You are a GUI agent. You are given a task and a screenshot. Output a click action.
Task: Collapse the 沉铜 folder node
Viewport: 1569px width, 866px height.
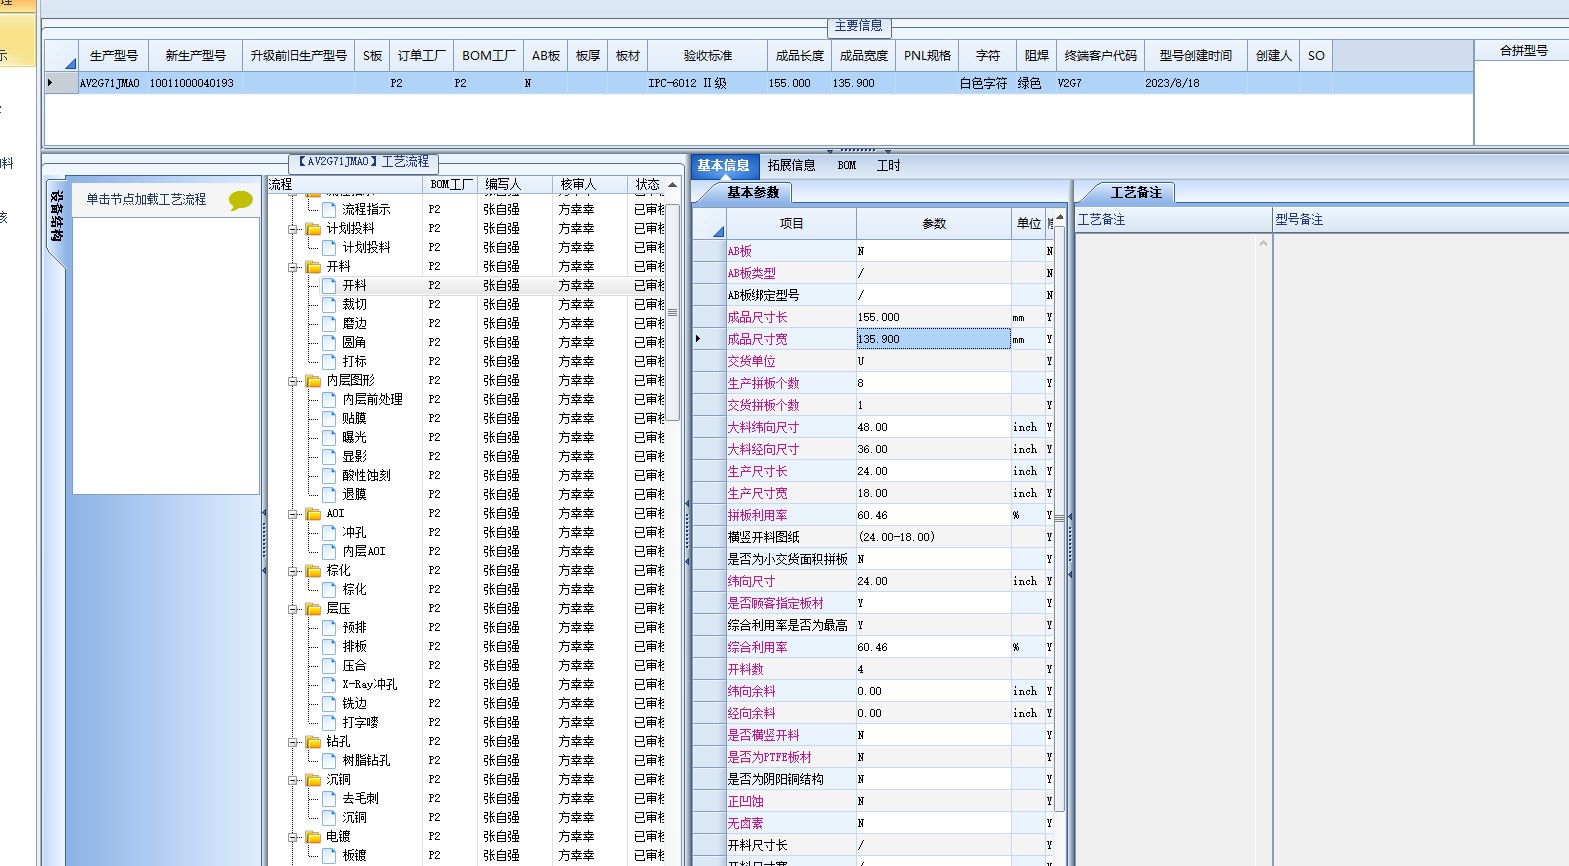294,780
